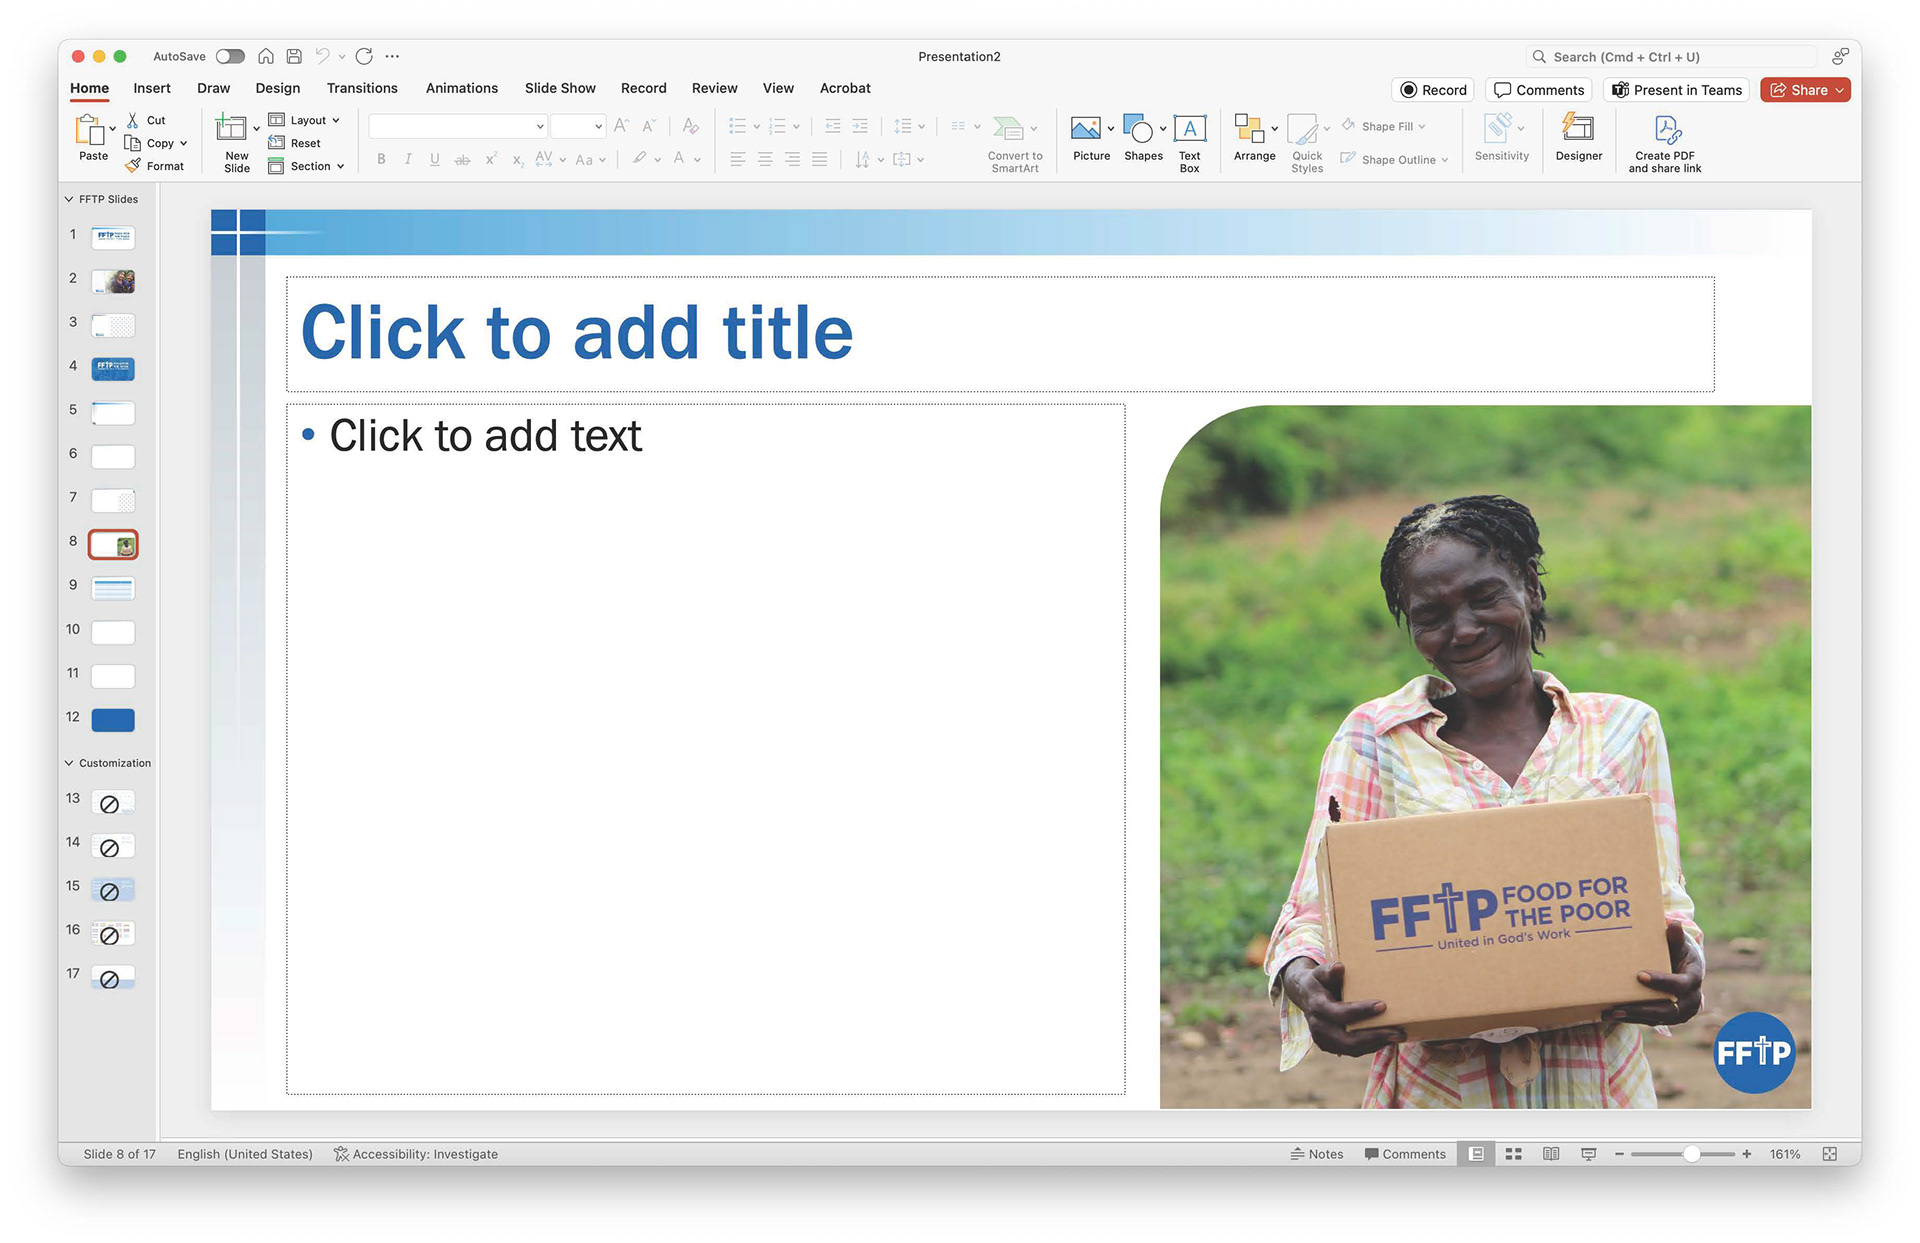Toggle the AutoSave switch

230,57
